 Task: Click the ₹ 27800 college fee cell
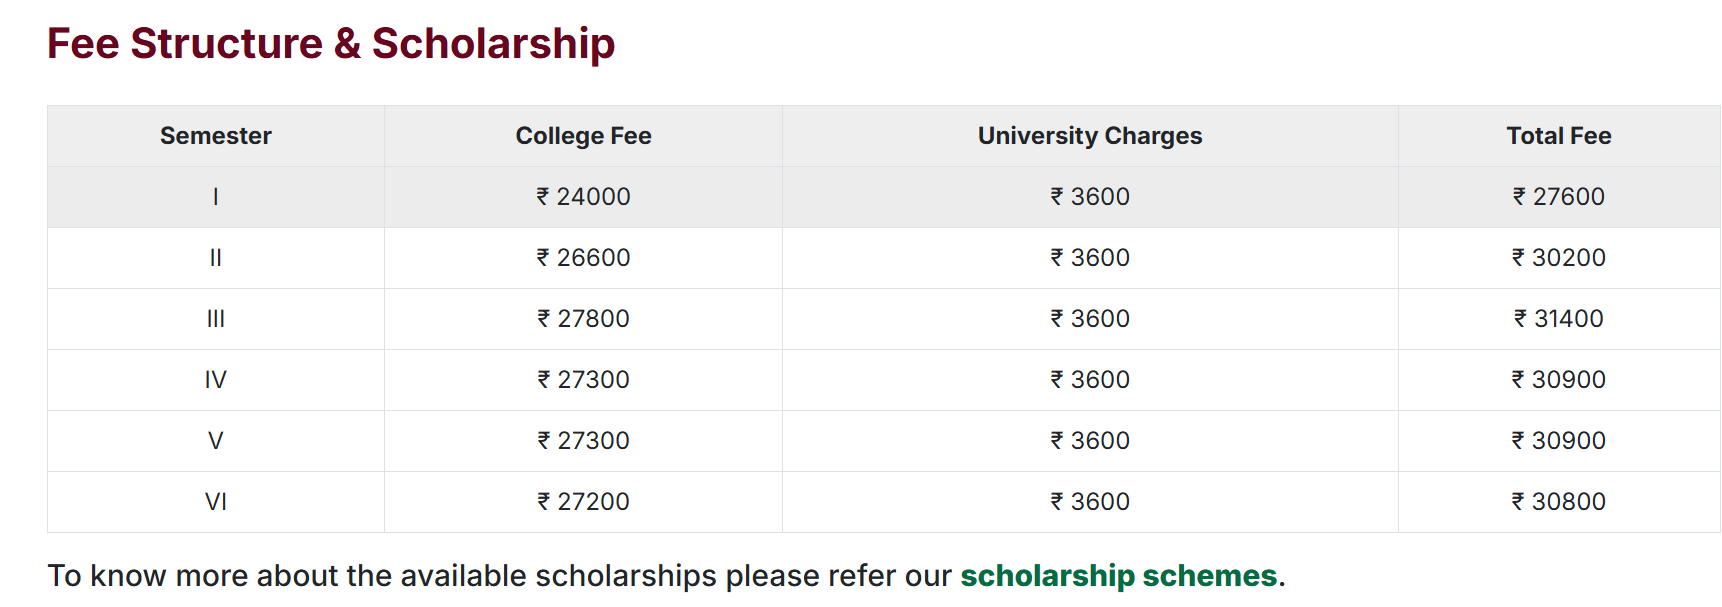pyautogui.click(x=583, y=319)
